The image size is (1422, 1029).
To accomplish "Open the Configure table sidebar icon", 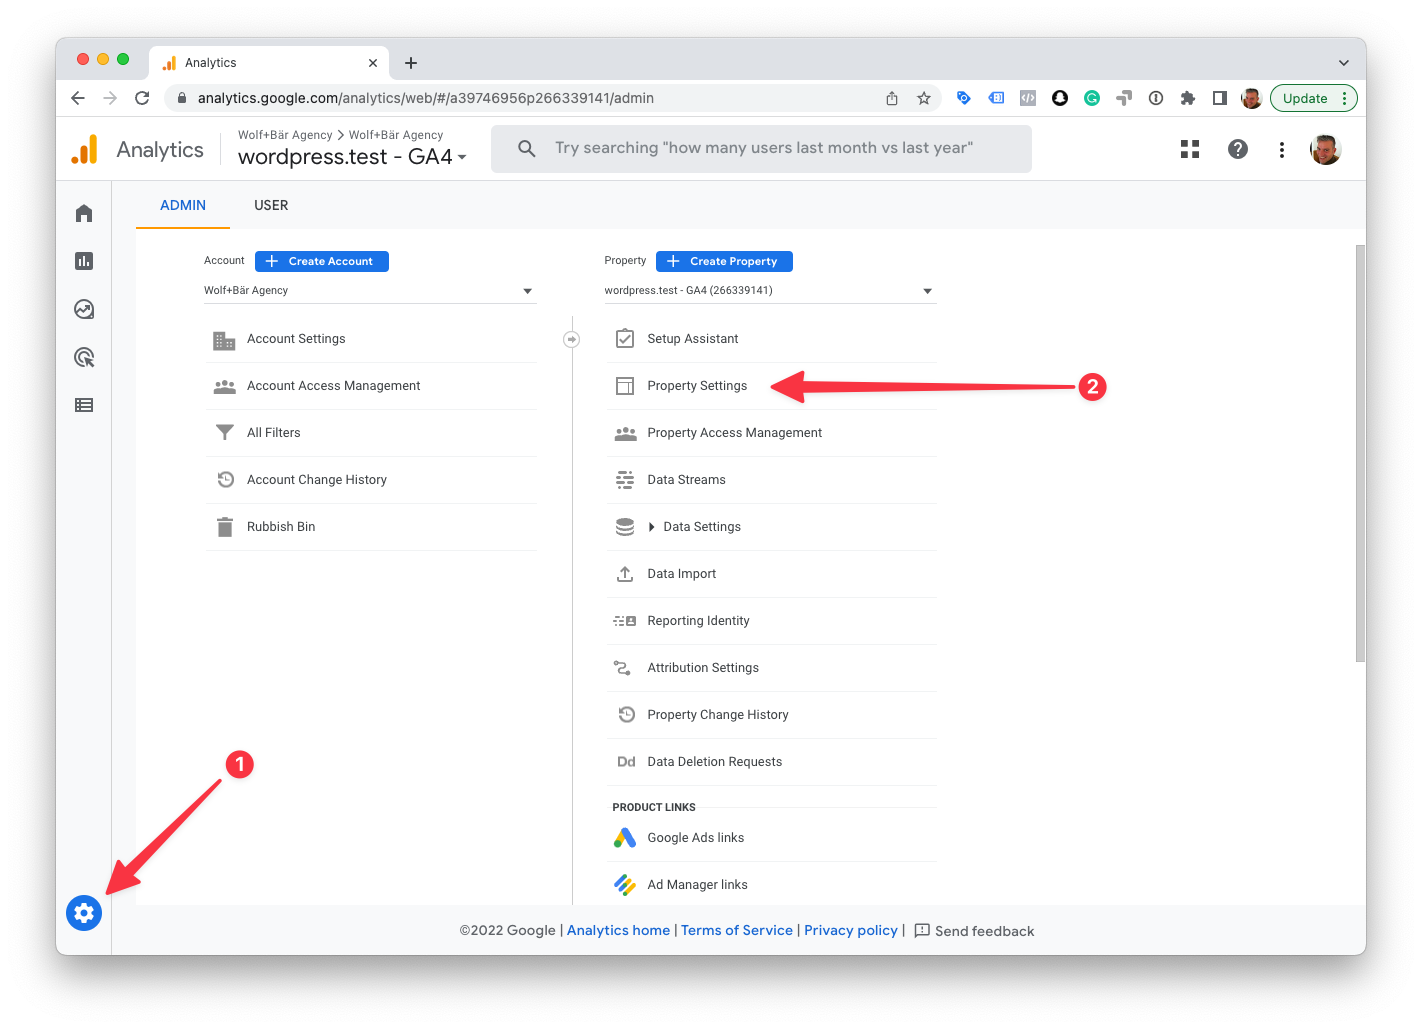I will [x=84, y=405].
